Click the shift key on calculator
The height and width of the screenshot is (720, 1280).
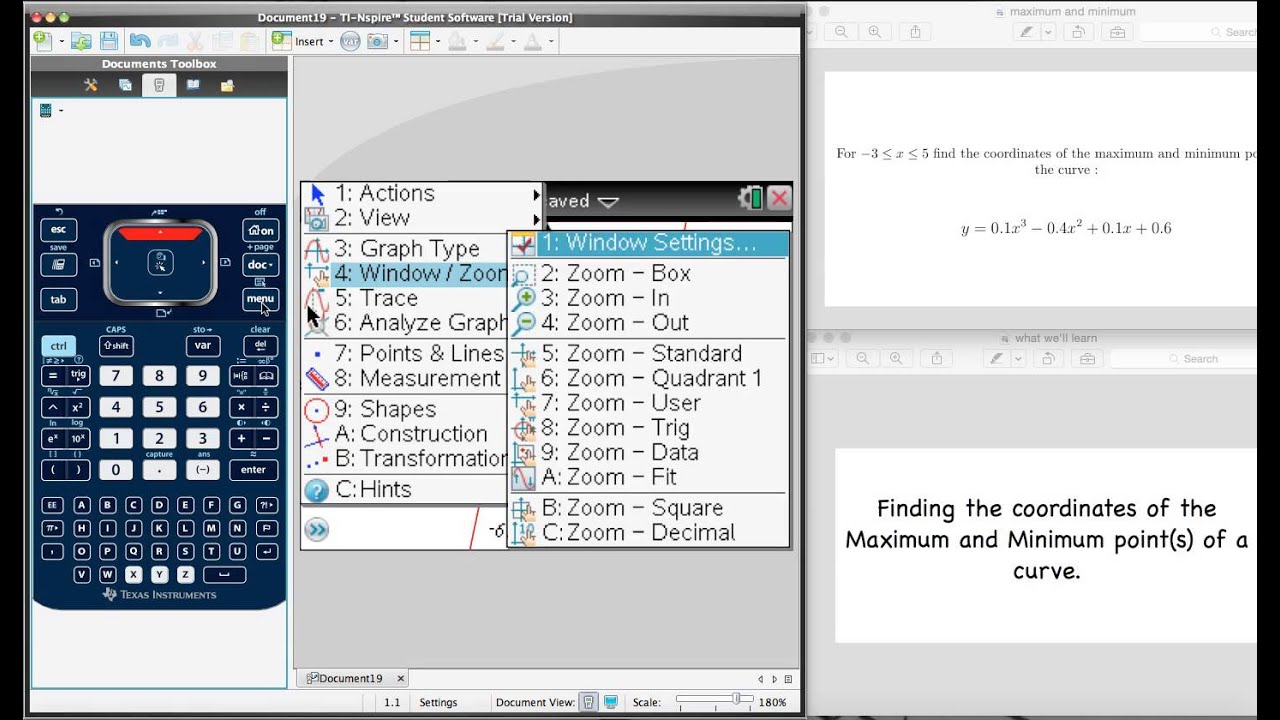(116, 346)
